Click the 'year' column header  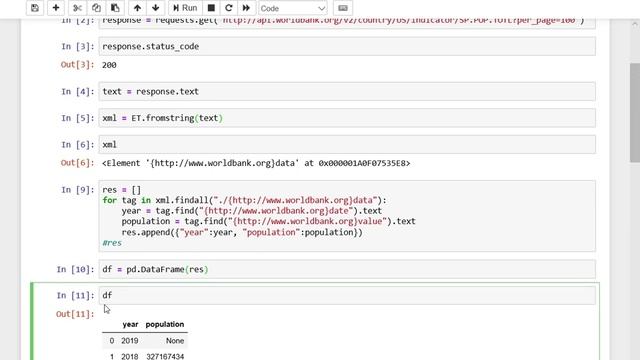(130, 324)
